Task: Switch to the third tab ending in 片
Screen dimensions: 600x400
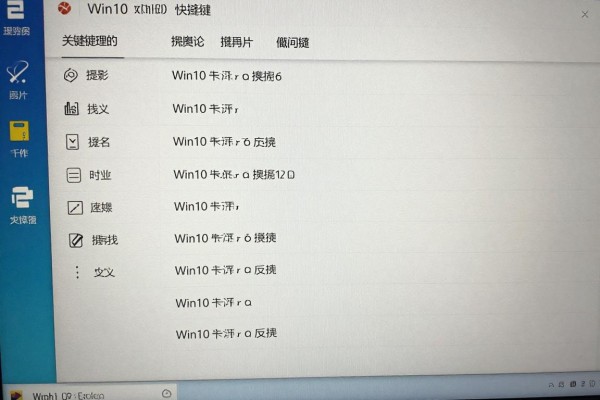Action: click(x=236, y=42)
